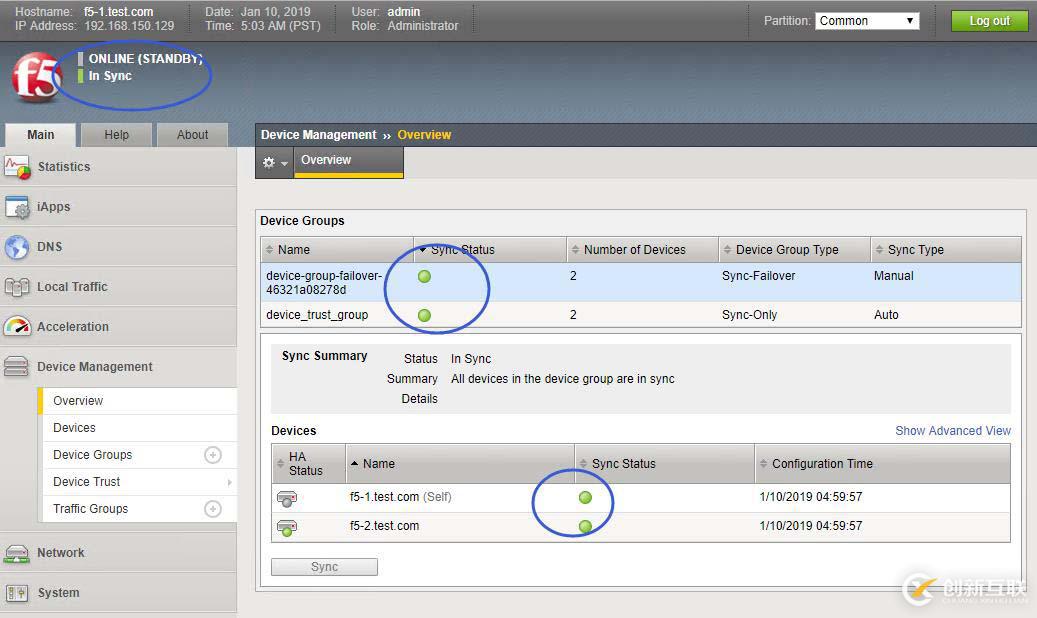Open Statistics section via its chart icon
Image resolution: width=1037 pixels, height=618 pixels.
coord(17,167)
